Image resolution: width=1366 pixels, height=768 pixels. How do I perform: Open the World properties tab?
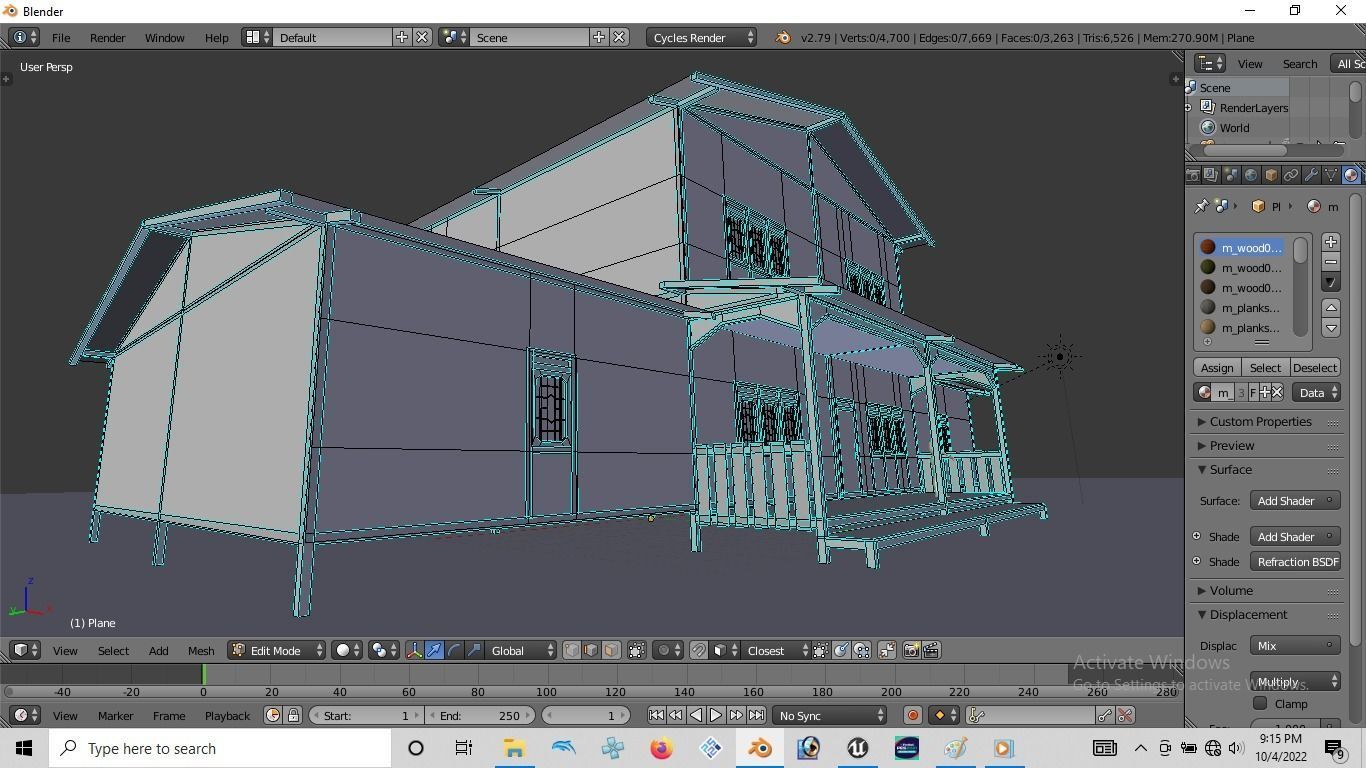click(1251, 175)
